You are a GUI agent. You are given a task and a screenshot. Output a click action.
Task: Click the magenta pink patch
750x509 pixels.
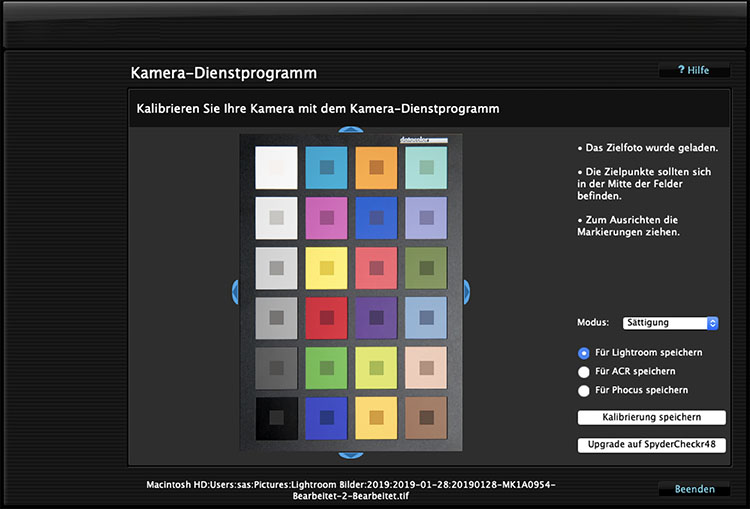(326, 218)
